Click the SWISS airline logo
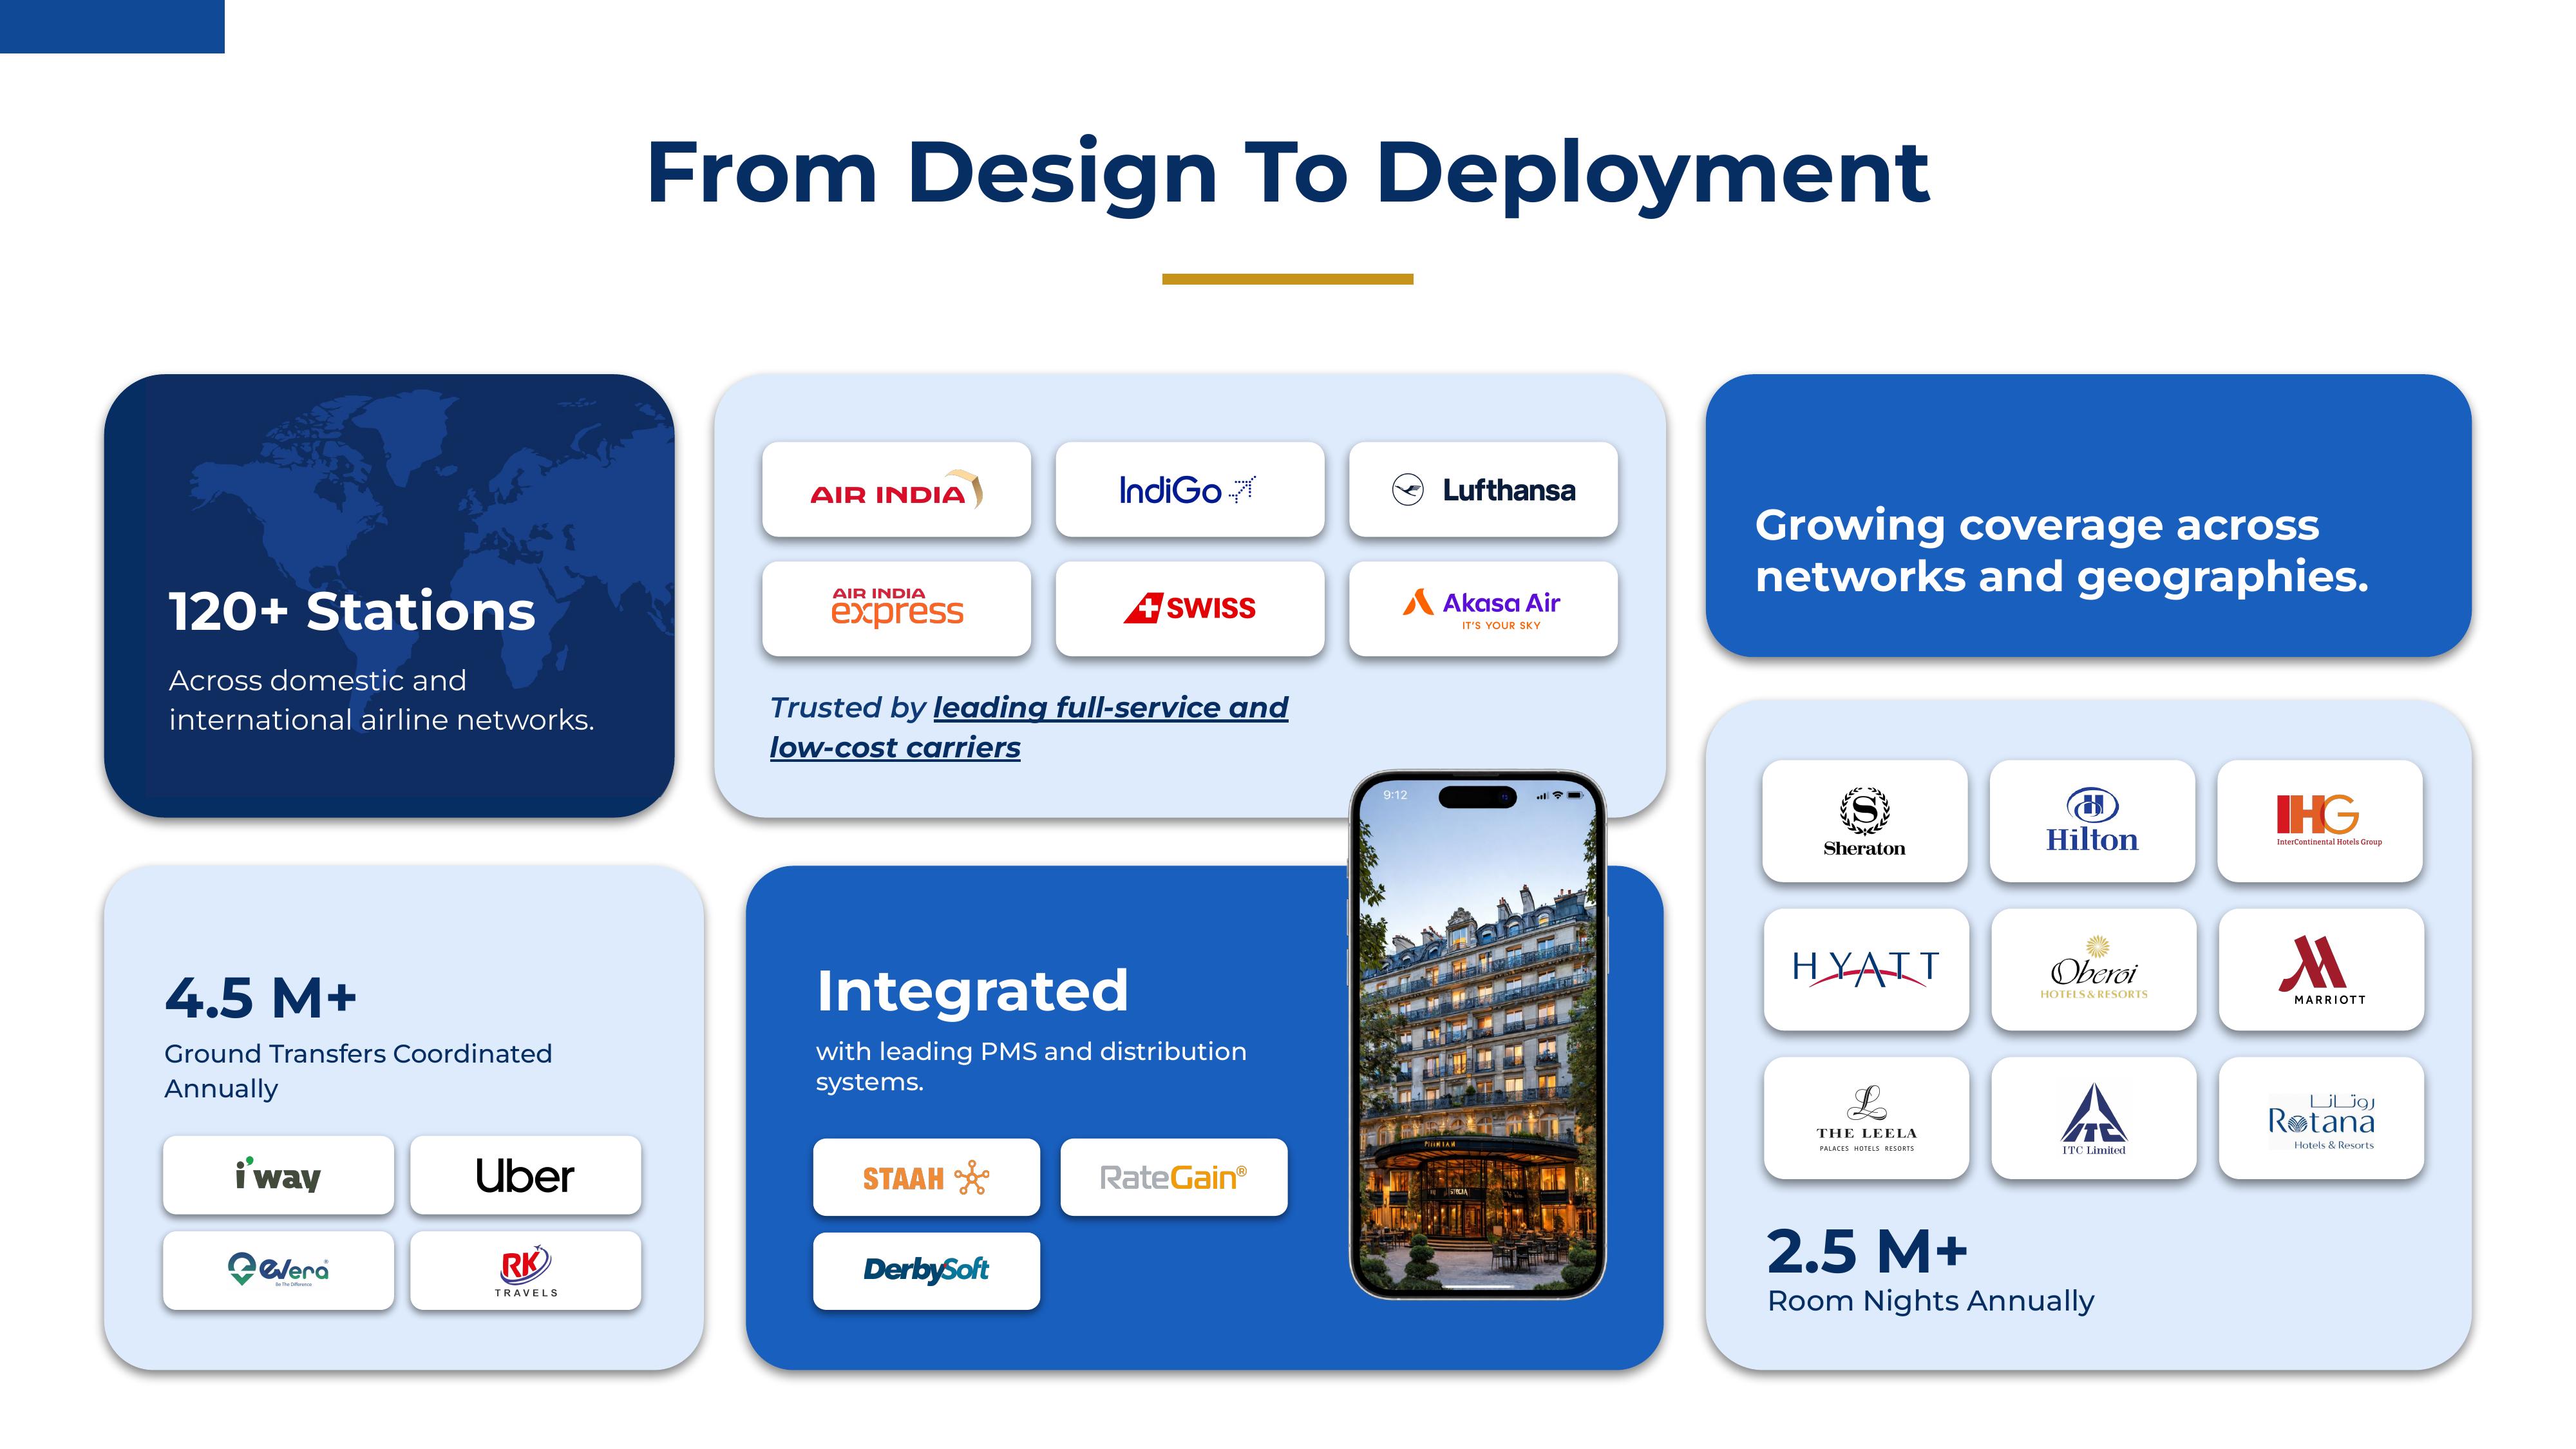The image size is (2576, 1449). coord(1189,608)
